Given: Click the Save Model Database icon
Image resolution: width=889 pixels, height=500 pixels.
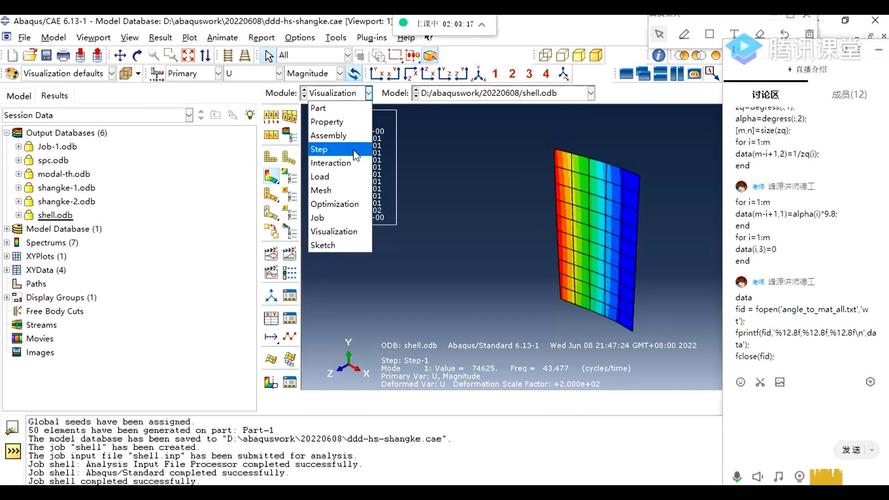Looking at the screenshot, I should click(46, 55).
